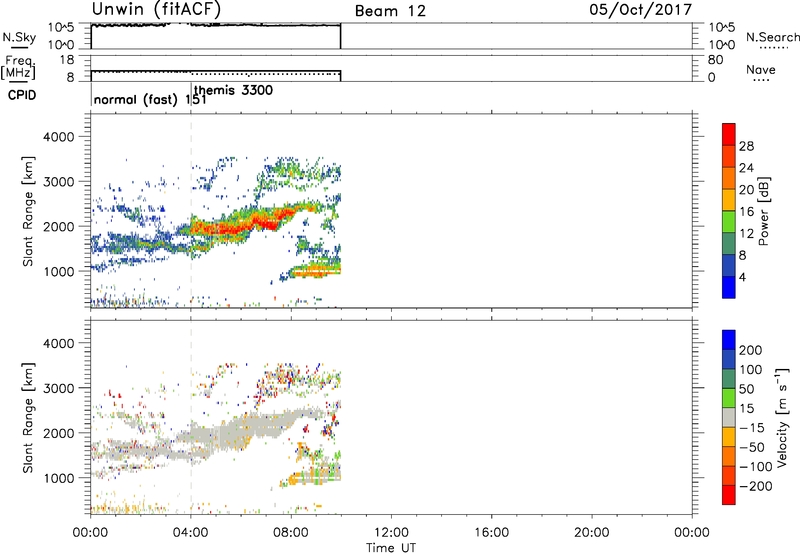800x554 pixels.
Task: Click the '80' Nave axis tick
Action: (x=715, y=60)
